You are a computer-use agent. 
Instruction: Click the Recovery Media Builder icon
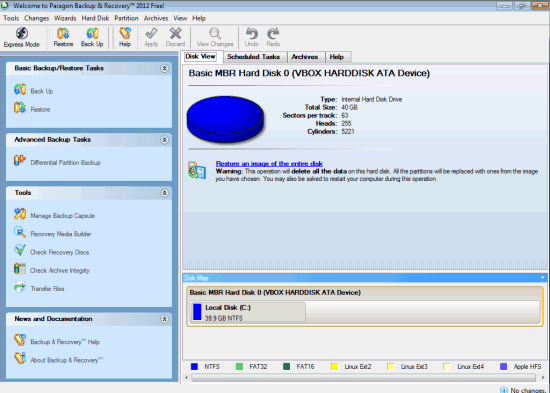pos(20,232)
